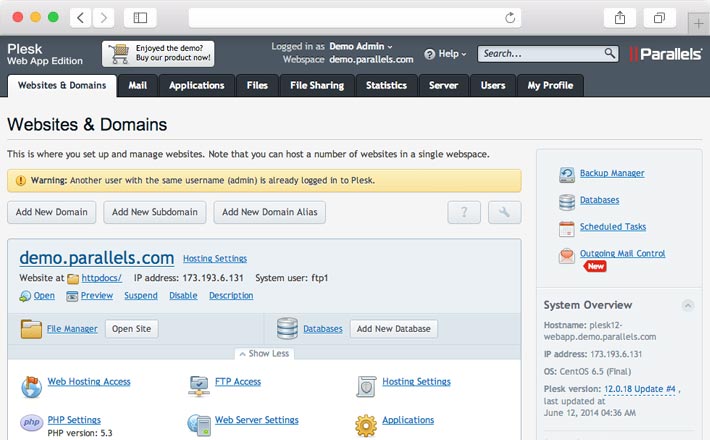Click the wrench tools button
This screenshot has height=440, width=710.
click(504, 212)
